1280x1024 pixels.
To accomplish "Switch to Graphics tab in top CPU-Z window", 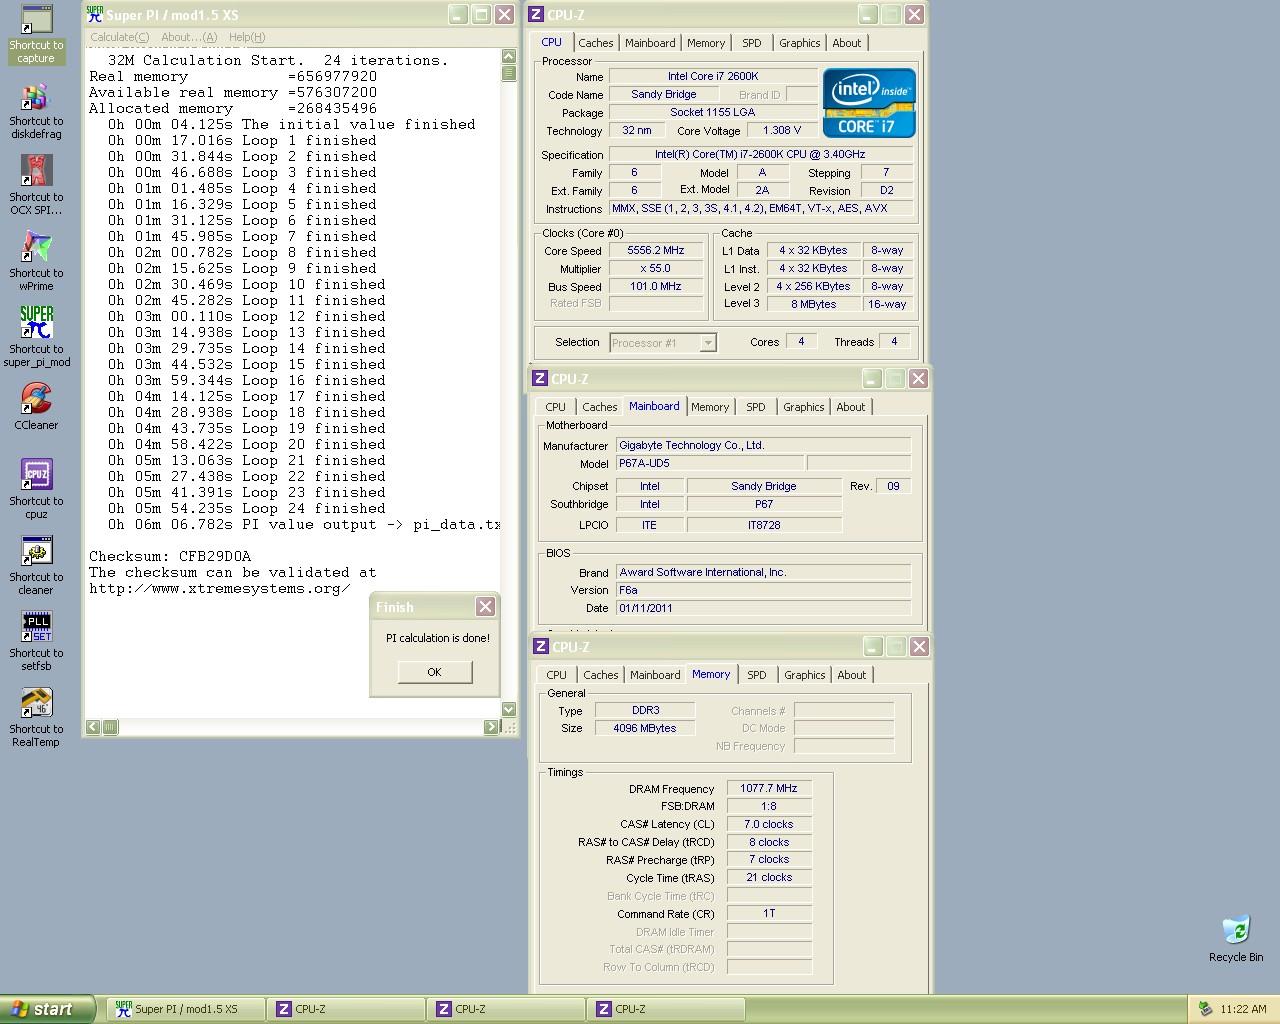I will pos(800,43).
